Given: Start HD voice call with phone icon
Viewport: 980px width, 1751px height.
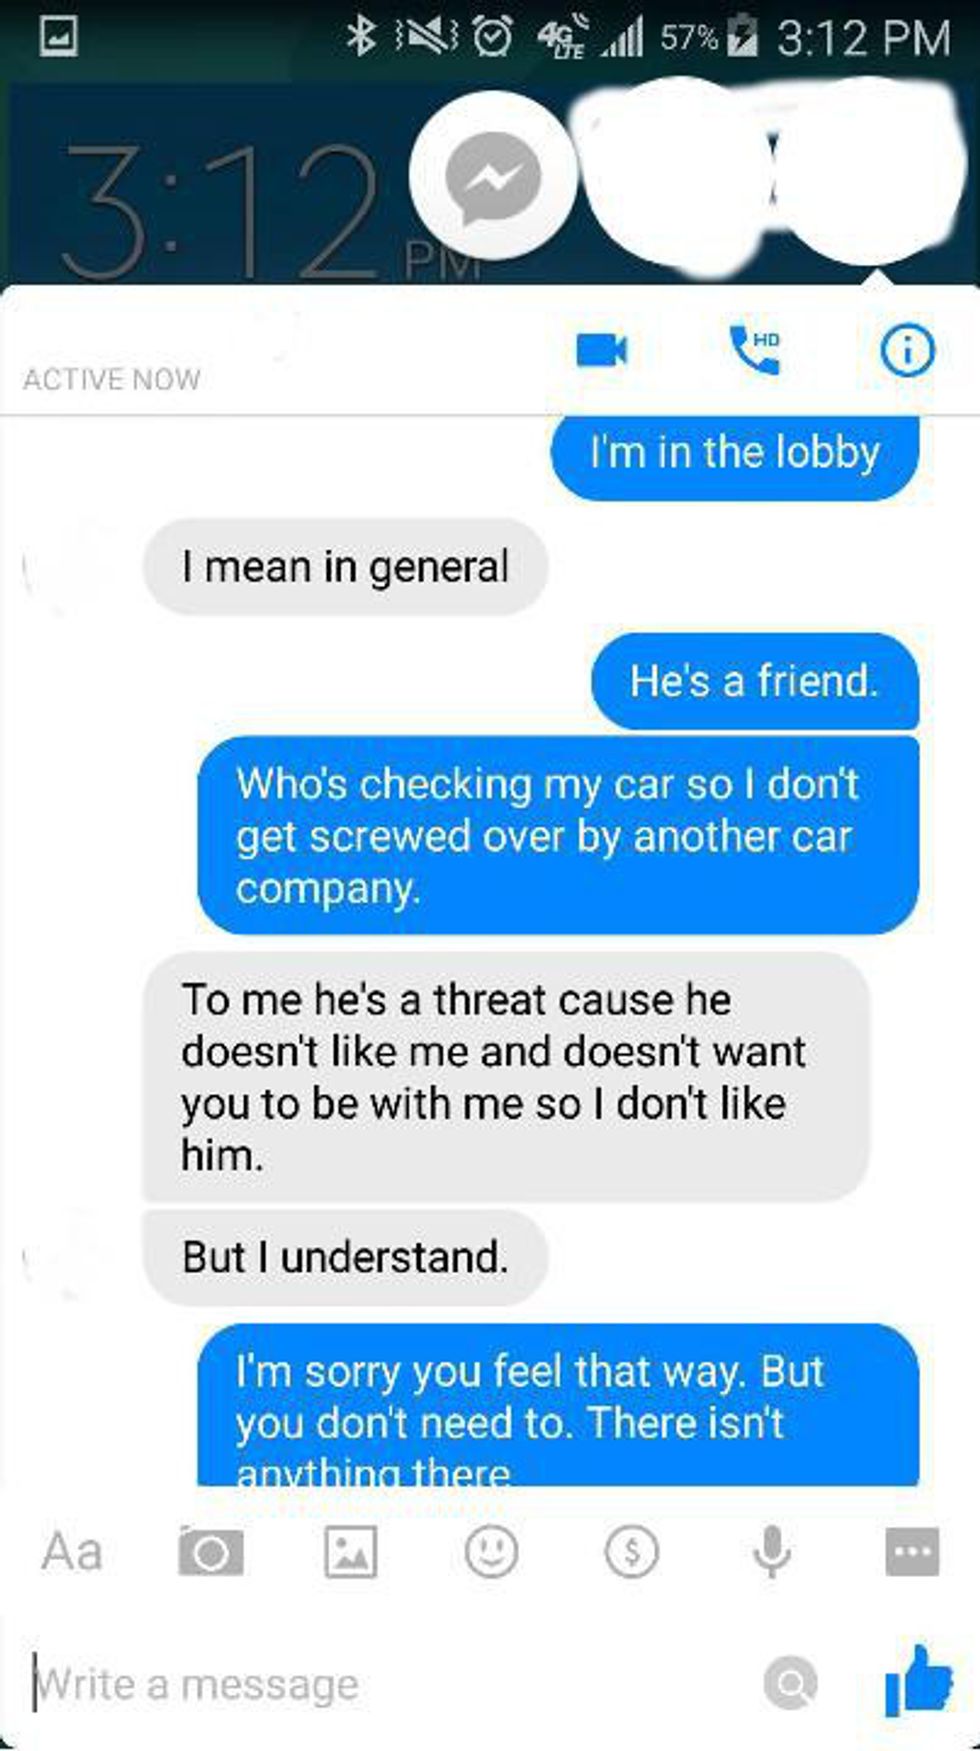Looking at the screenshot, I should coord(755,349).
